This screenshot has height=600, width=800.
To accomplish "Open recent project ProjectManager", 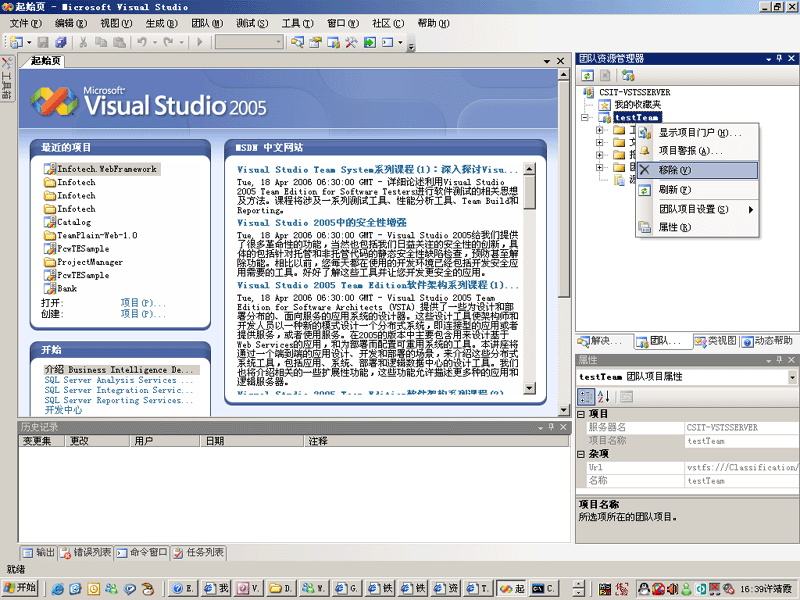I will [84, 262].
